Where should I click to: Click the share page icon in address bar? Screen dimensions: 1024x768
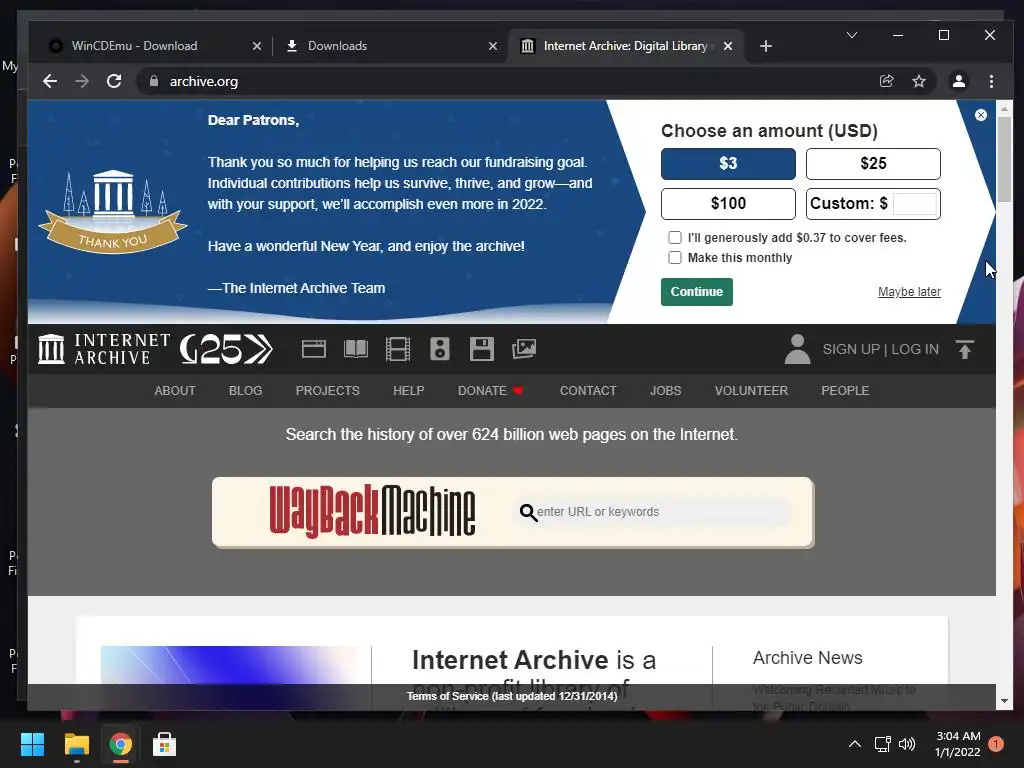pyautogui.click(x=886, y=81)
